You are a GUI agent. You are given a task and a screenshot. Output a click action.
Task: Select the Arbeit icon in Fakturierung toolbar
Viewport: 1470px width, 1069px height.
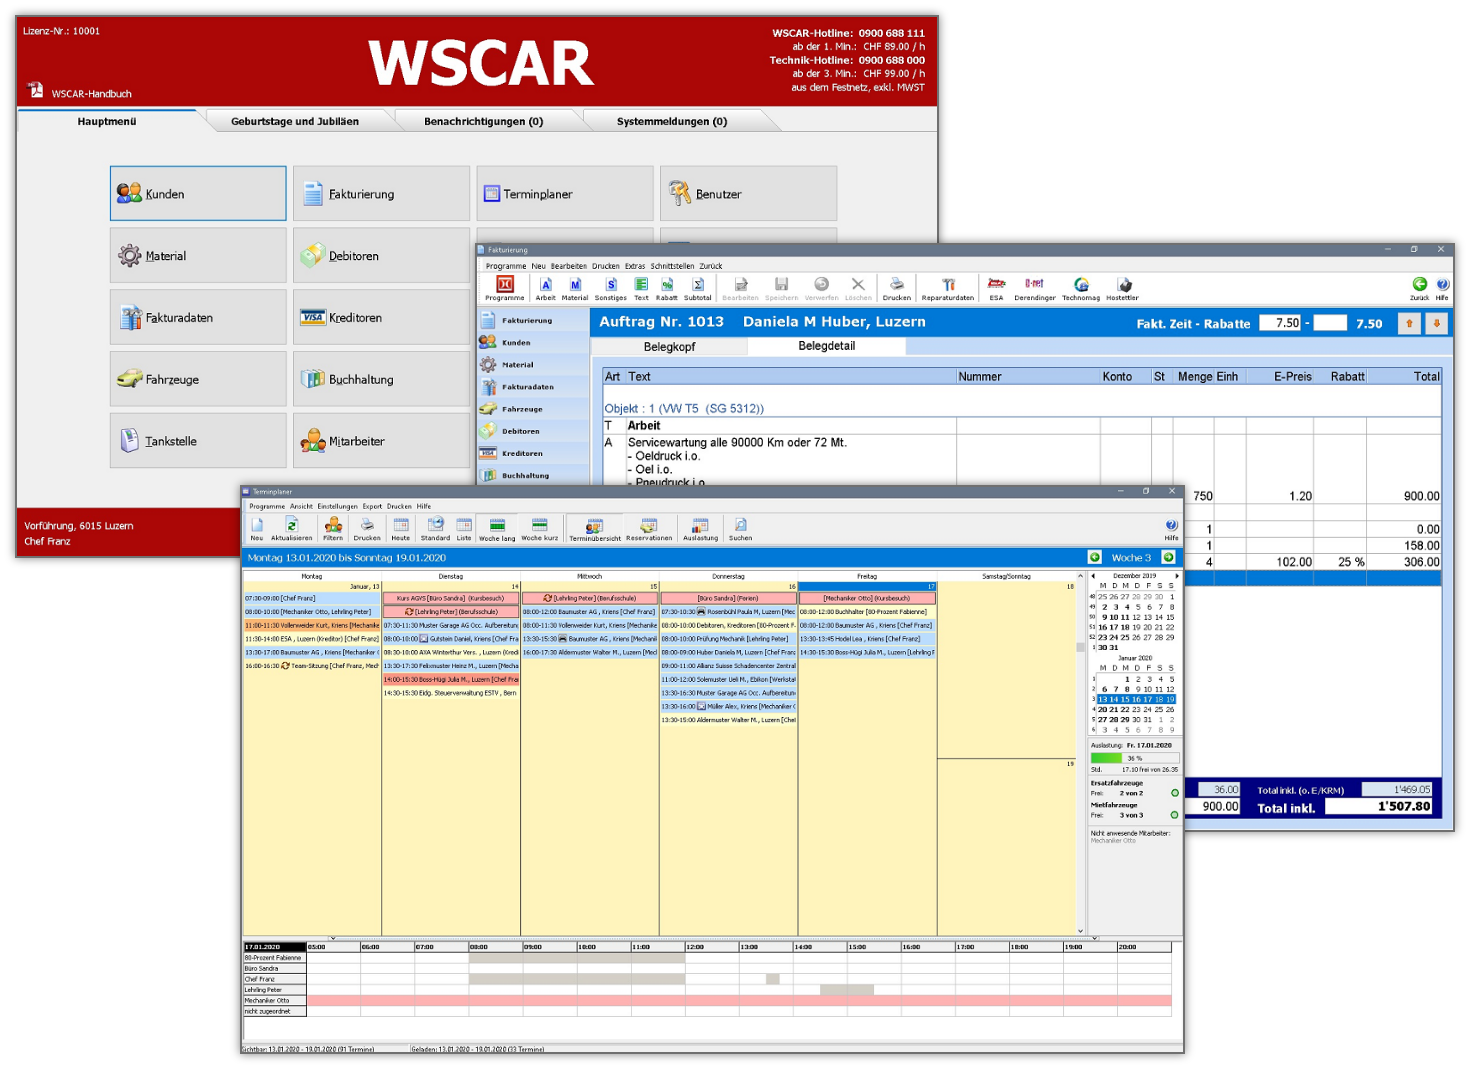click(545, 287)
